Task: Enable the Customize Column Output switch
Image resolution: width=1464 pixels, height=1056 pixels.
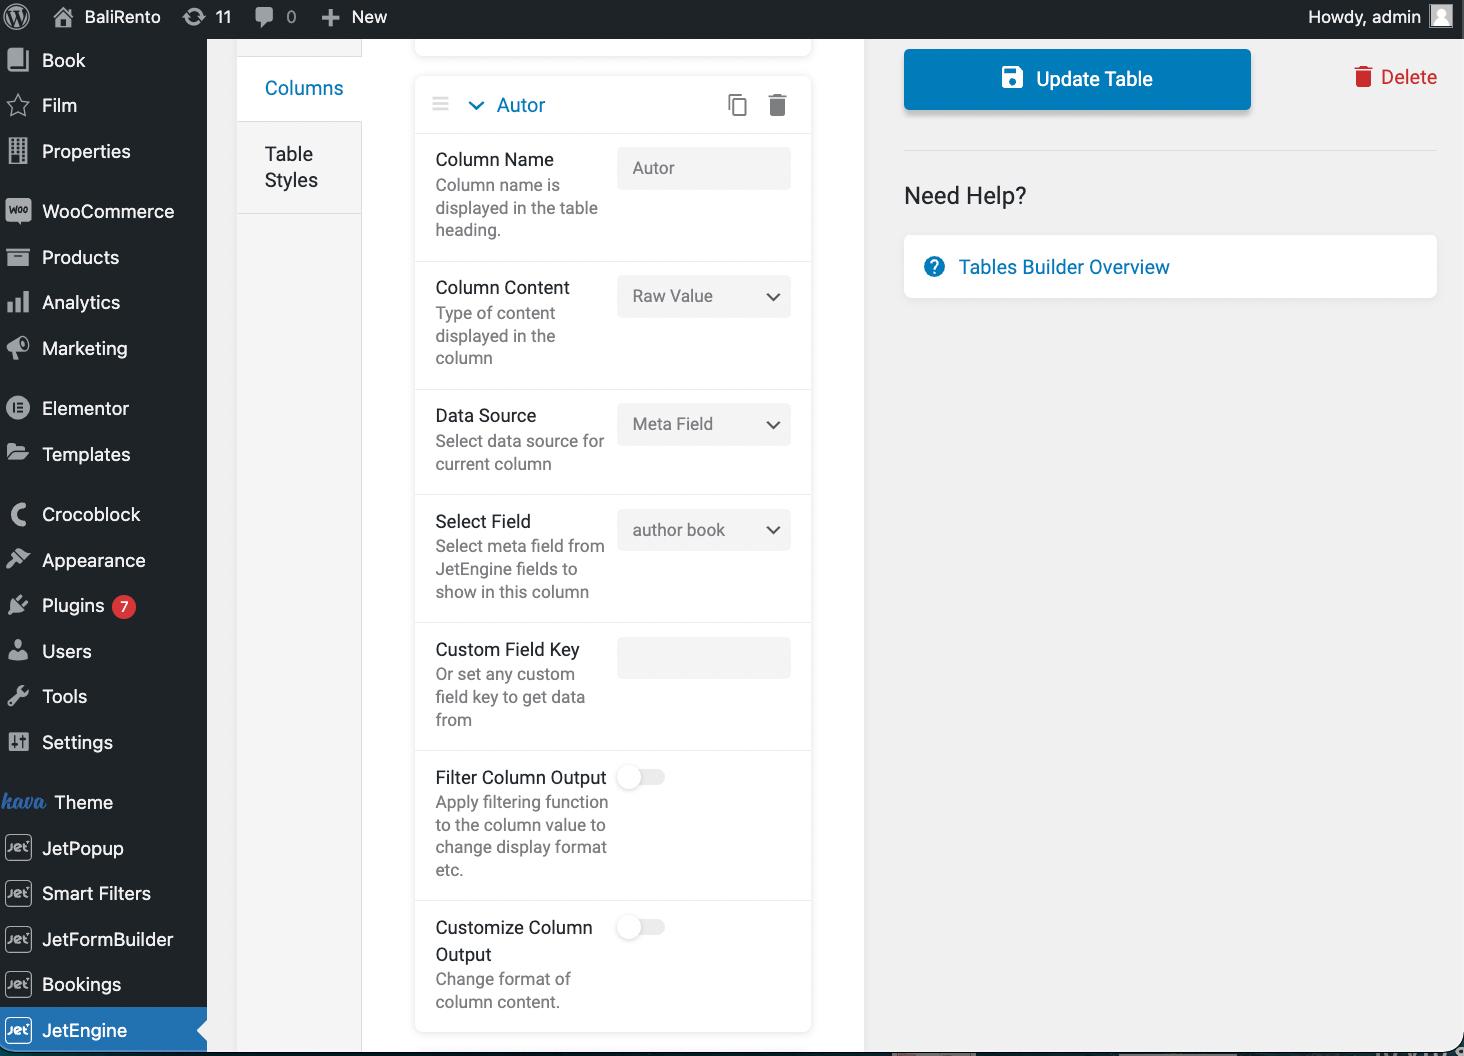Action: pyautogui.click(x=641, y=927)
